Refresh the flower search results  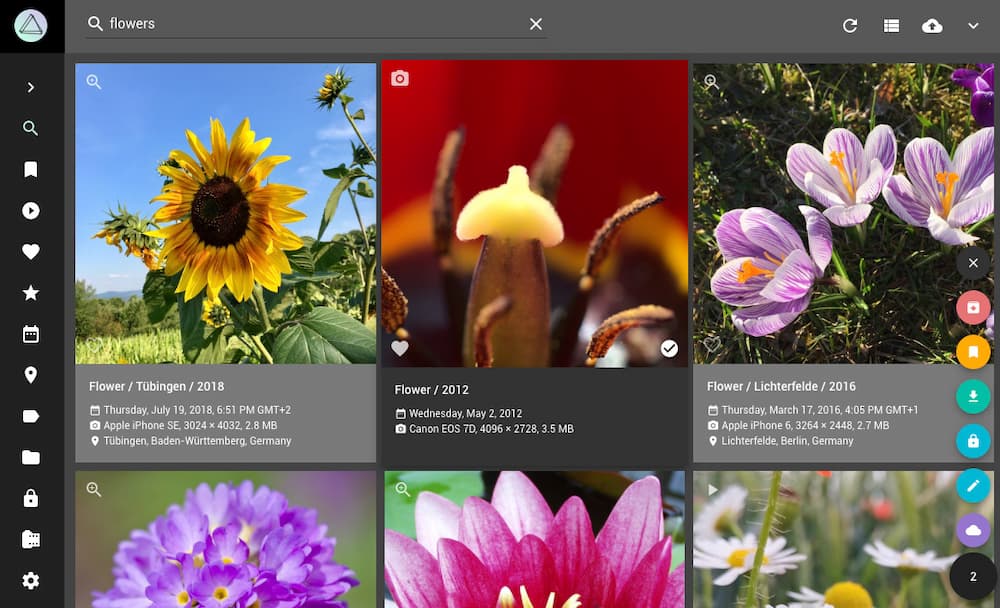850,25
